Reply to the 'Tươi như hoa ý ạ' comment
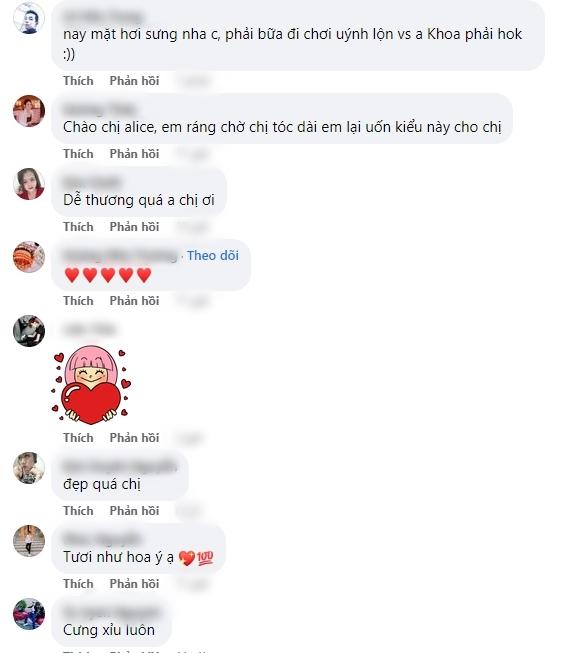 134,584
